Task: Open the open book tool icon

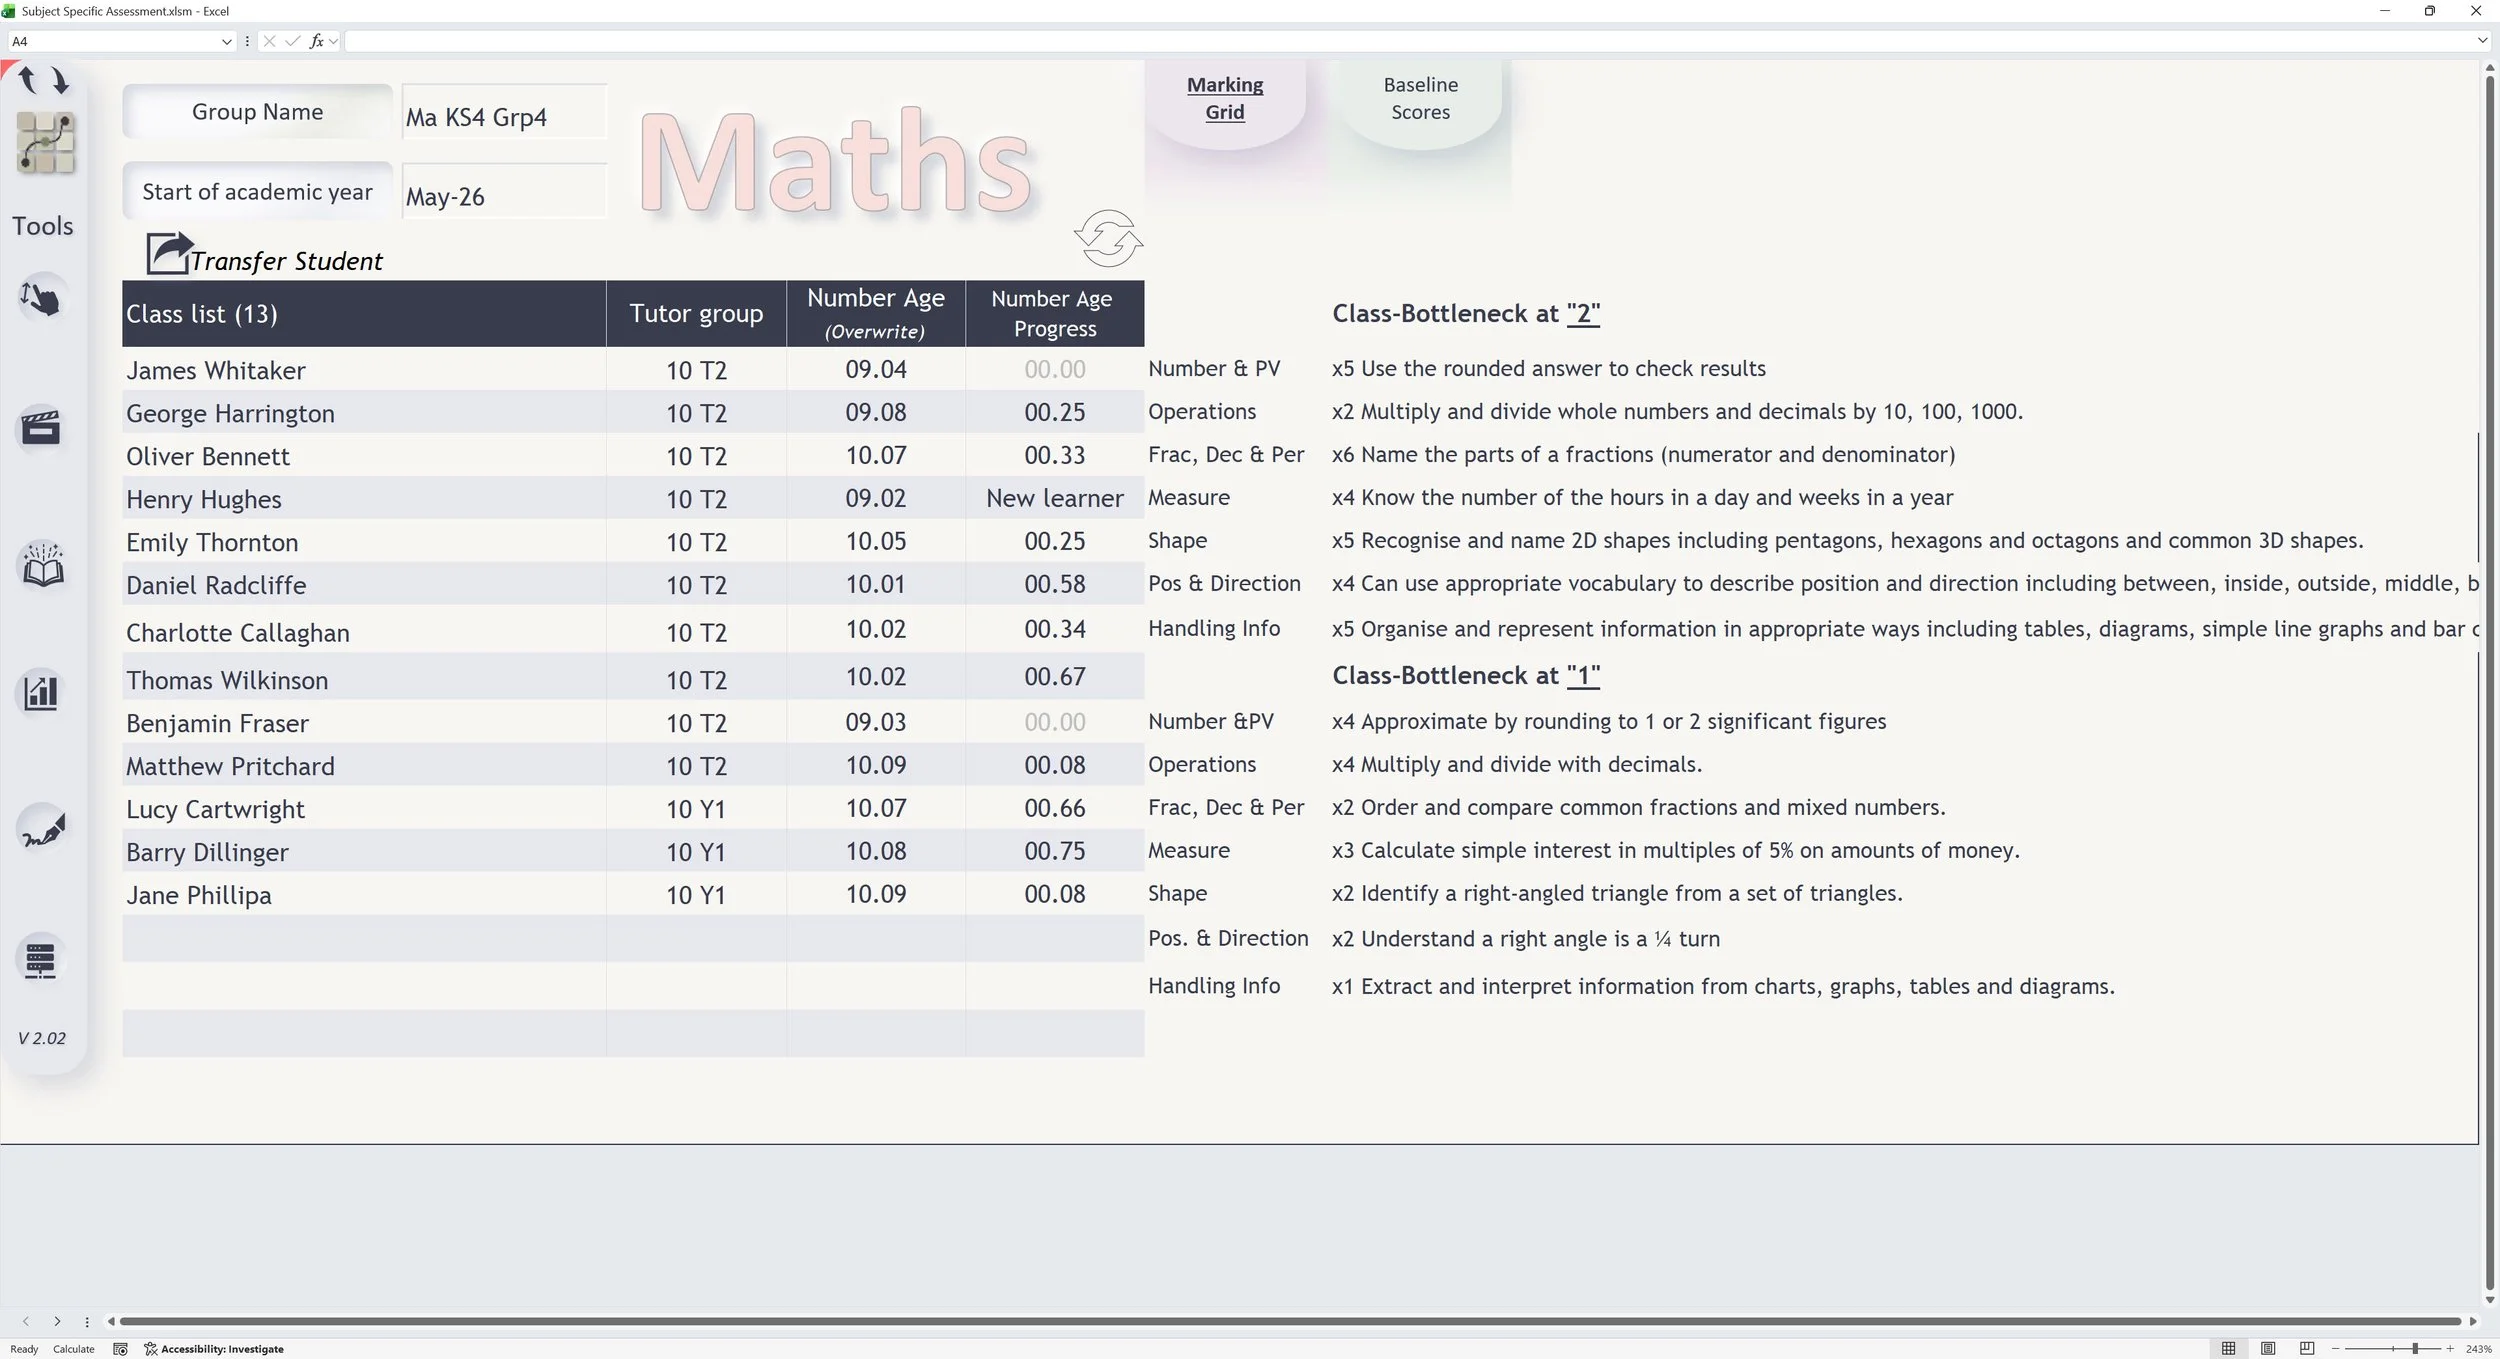Action: (43, 565)
